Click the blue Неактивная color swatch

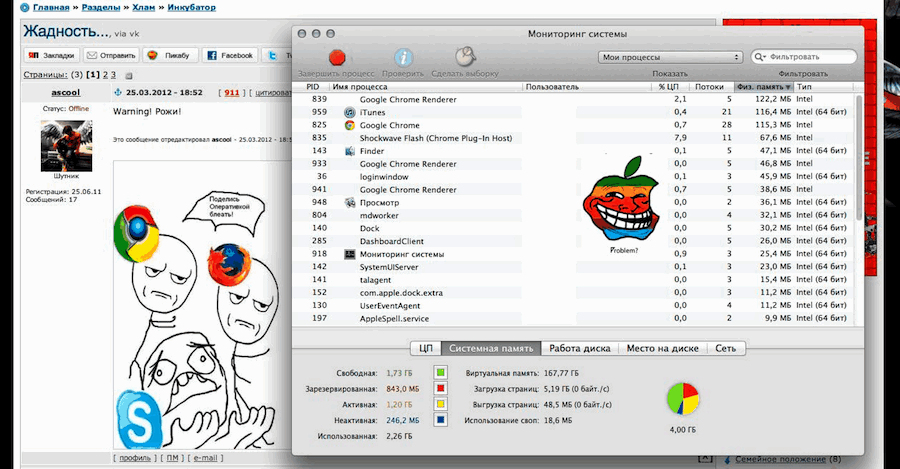[440, 420]
